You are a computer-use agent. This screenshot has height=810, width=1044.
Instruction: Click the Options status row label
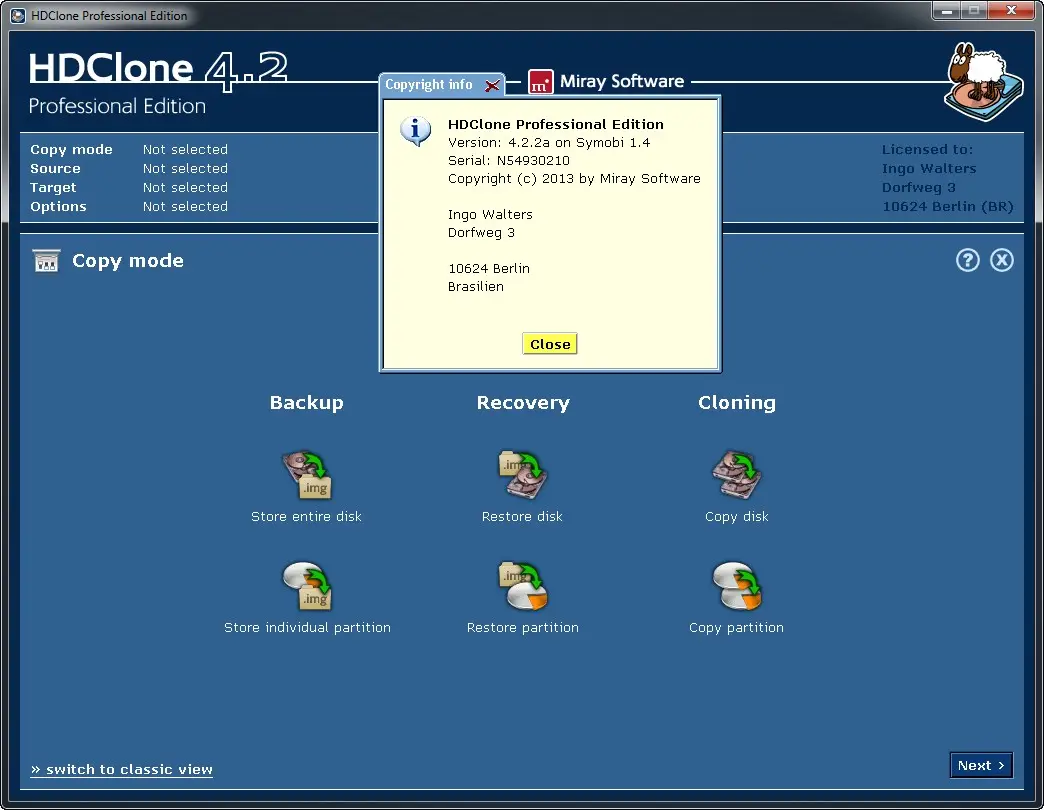click(58, 206)
